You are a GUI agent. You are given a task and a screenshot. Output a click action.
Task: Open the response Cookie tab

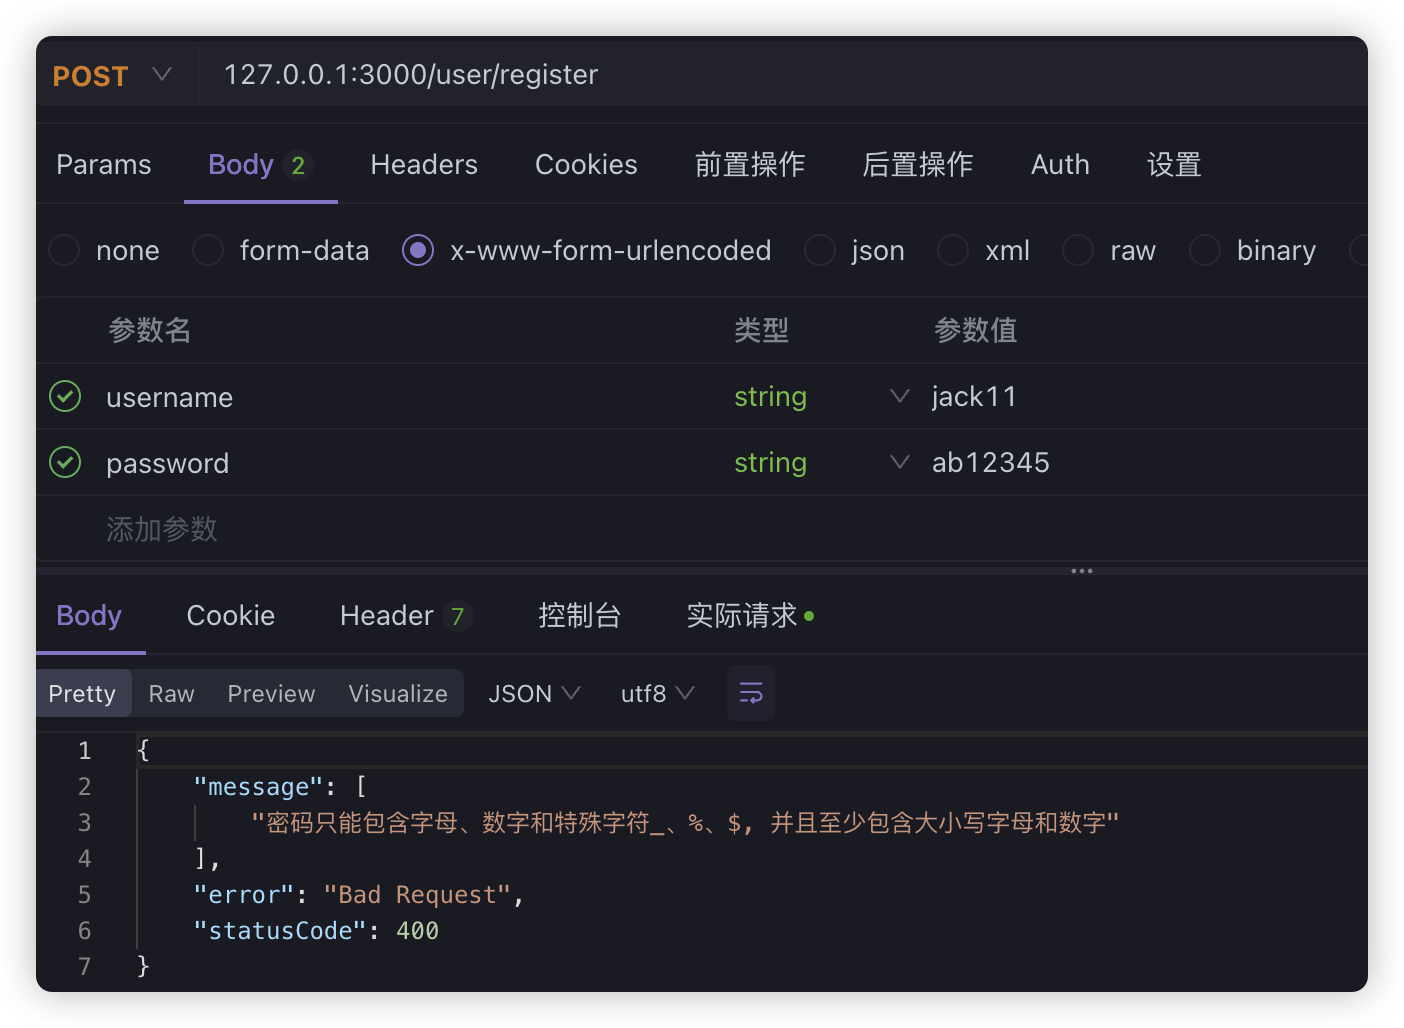(230, 616)
